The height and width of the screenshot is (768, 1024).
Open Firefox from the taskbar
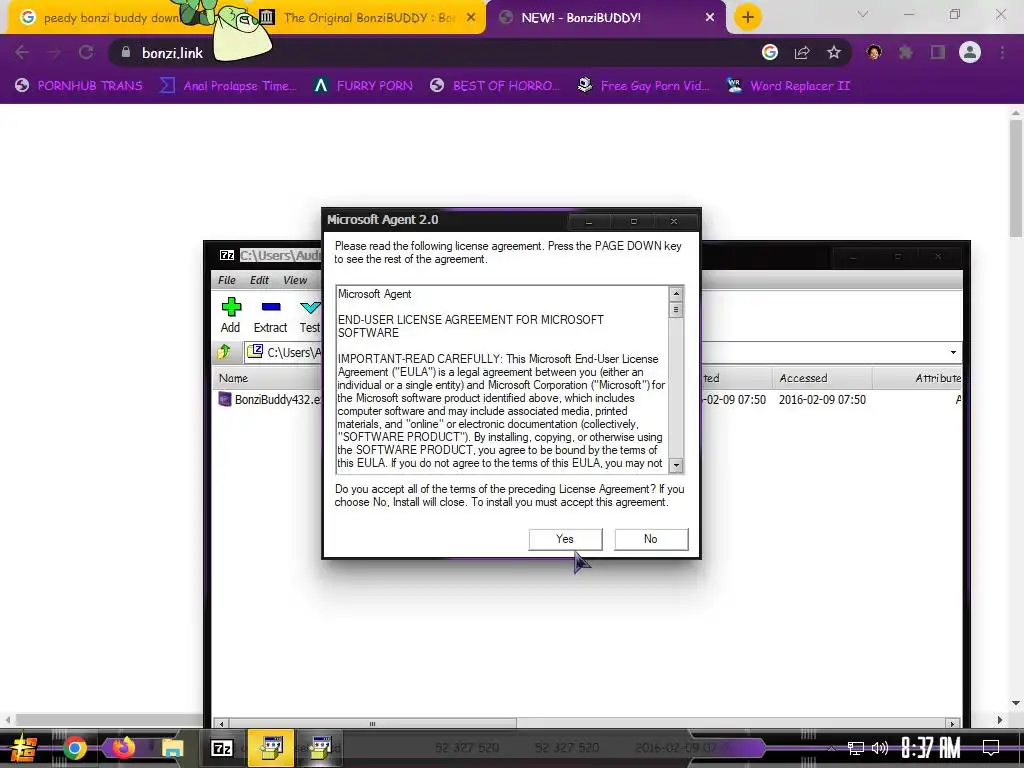click(x=123, y=748)
